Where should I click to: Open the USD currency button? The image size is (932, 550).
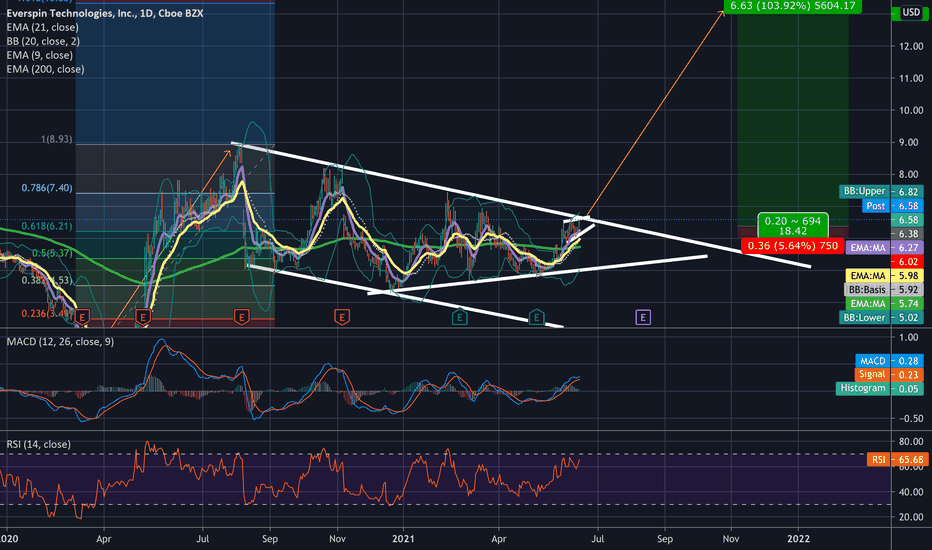(911, 12)
